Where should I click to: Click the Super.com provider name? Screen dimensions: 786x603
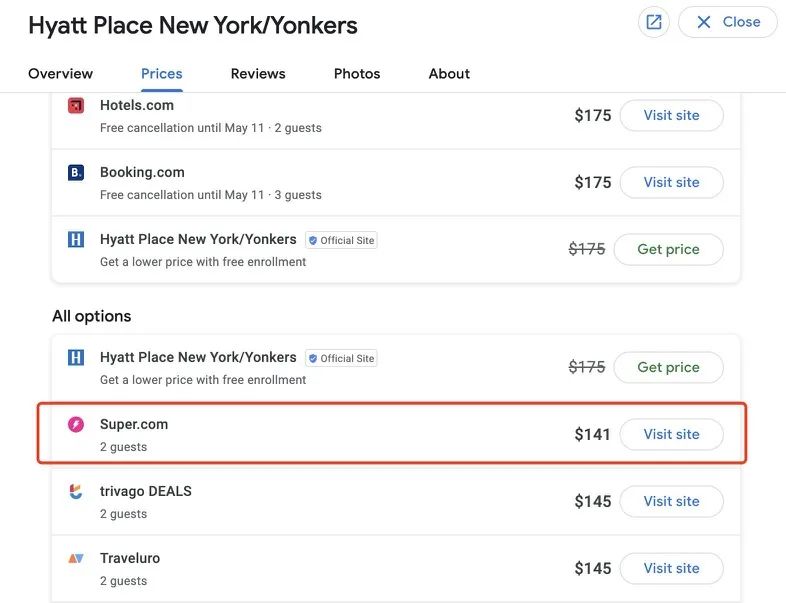coord(134,424)
